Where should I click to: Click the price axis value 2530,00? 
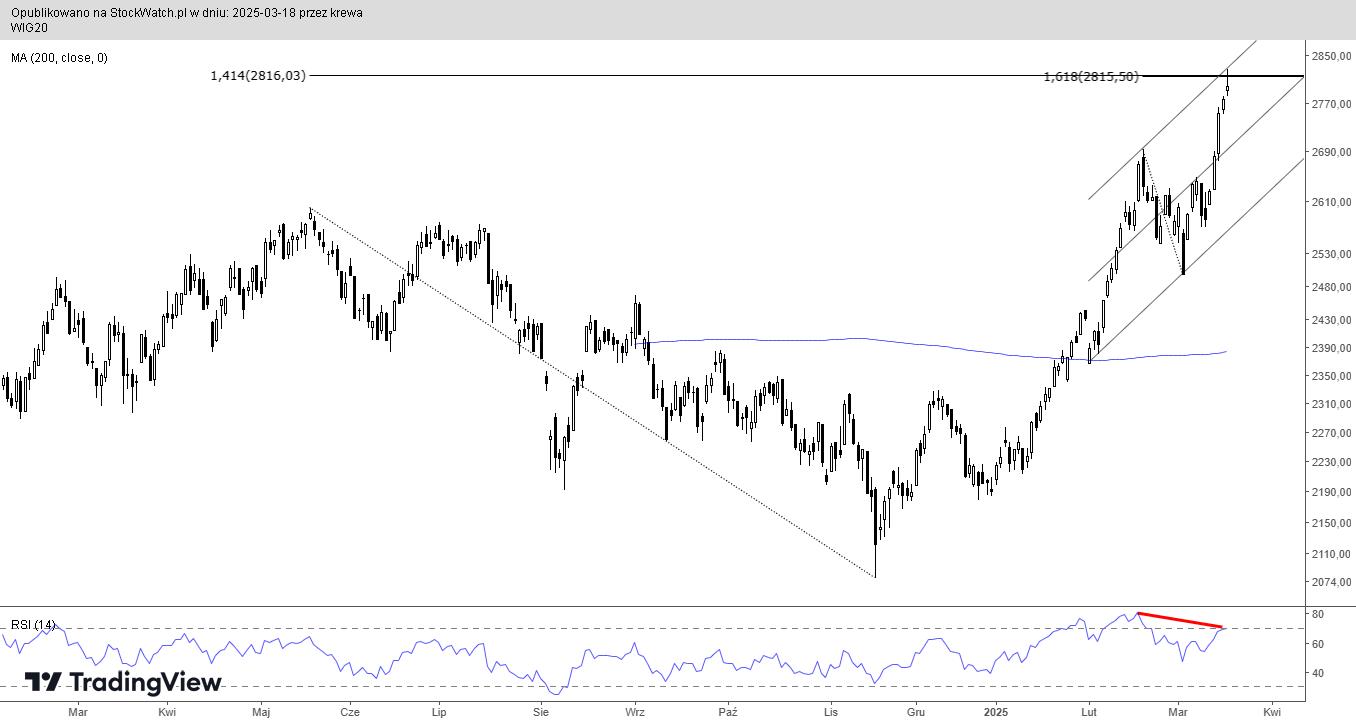(x=1332, y=254)
